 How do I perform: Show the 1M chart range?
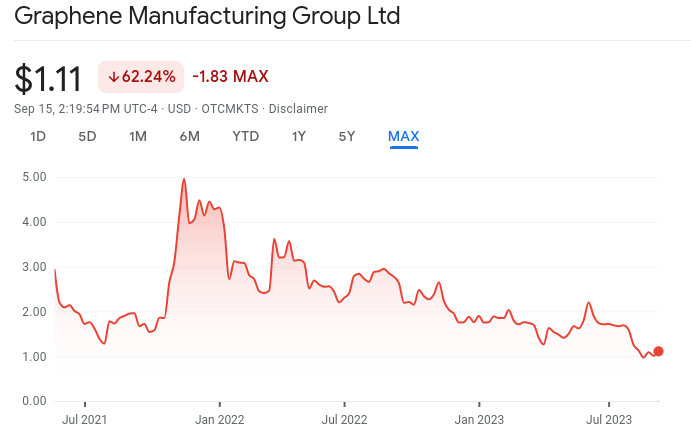point(138,136)
